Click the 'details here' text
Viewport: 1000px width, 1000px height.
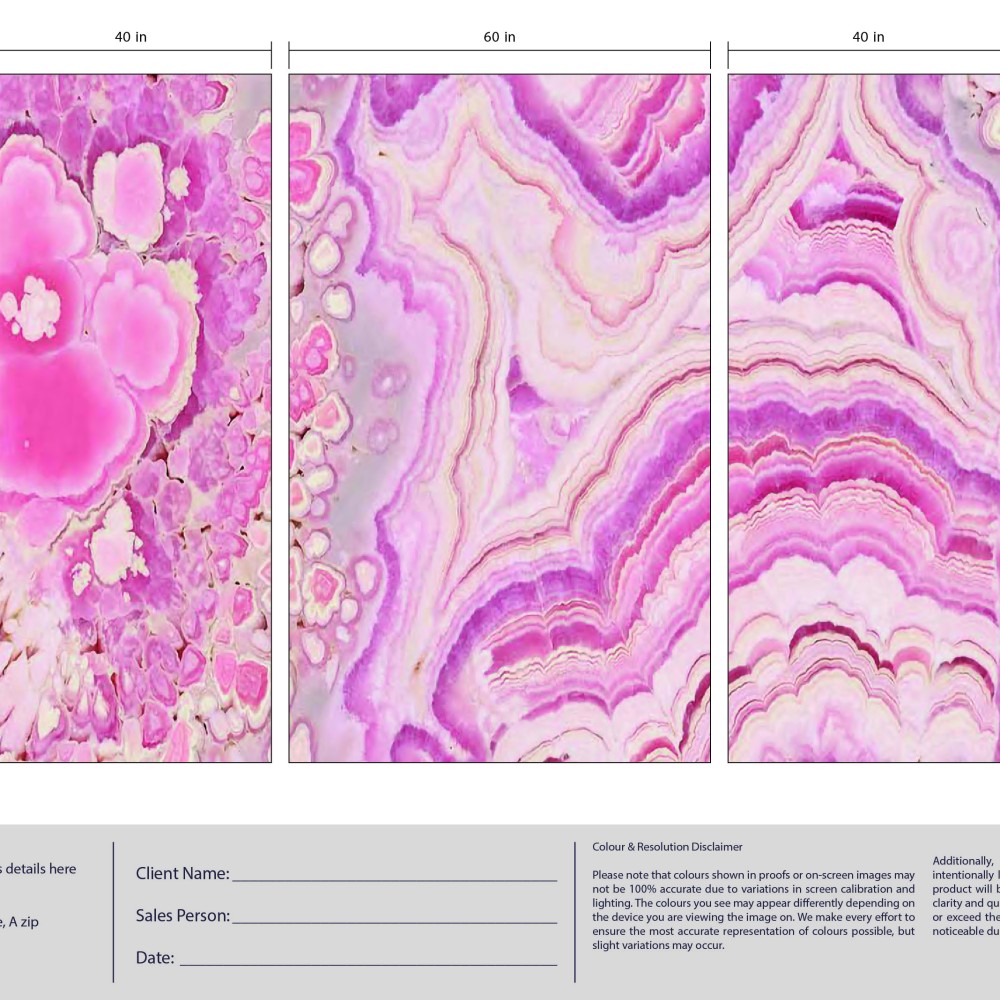41,869
